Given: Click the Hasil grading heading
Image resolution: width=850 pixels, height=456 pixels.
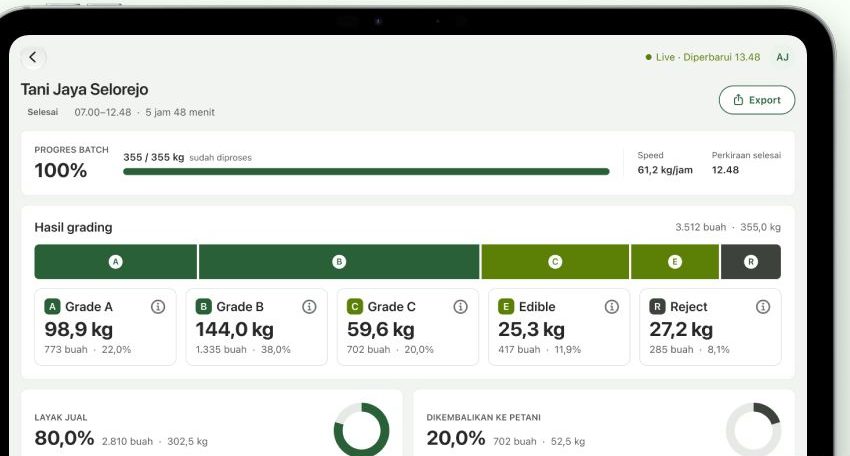Looking at the screenshot, I should (x=73, y=227).
